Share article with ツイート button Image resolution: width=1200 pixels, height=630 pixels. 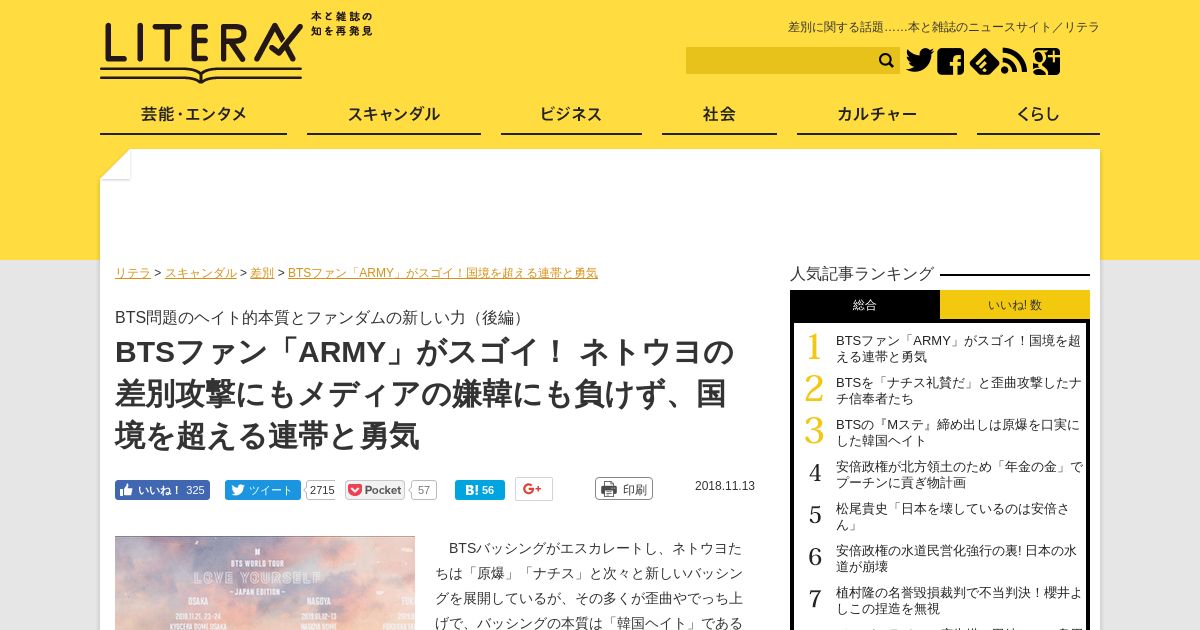tap(263, 490)
